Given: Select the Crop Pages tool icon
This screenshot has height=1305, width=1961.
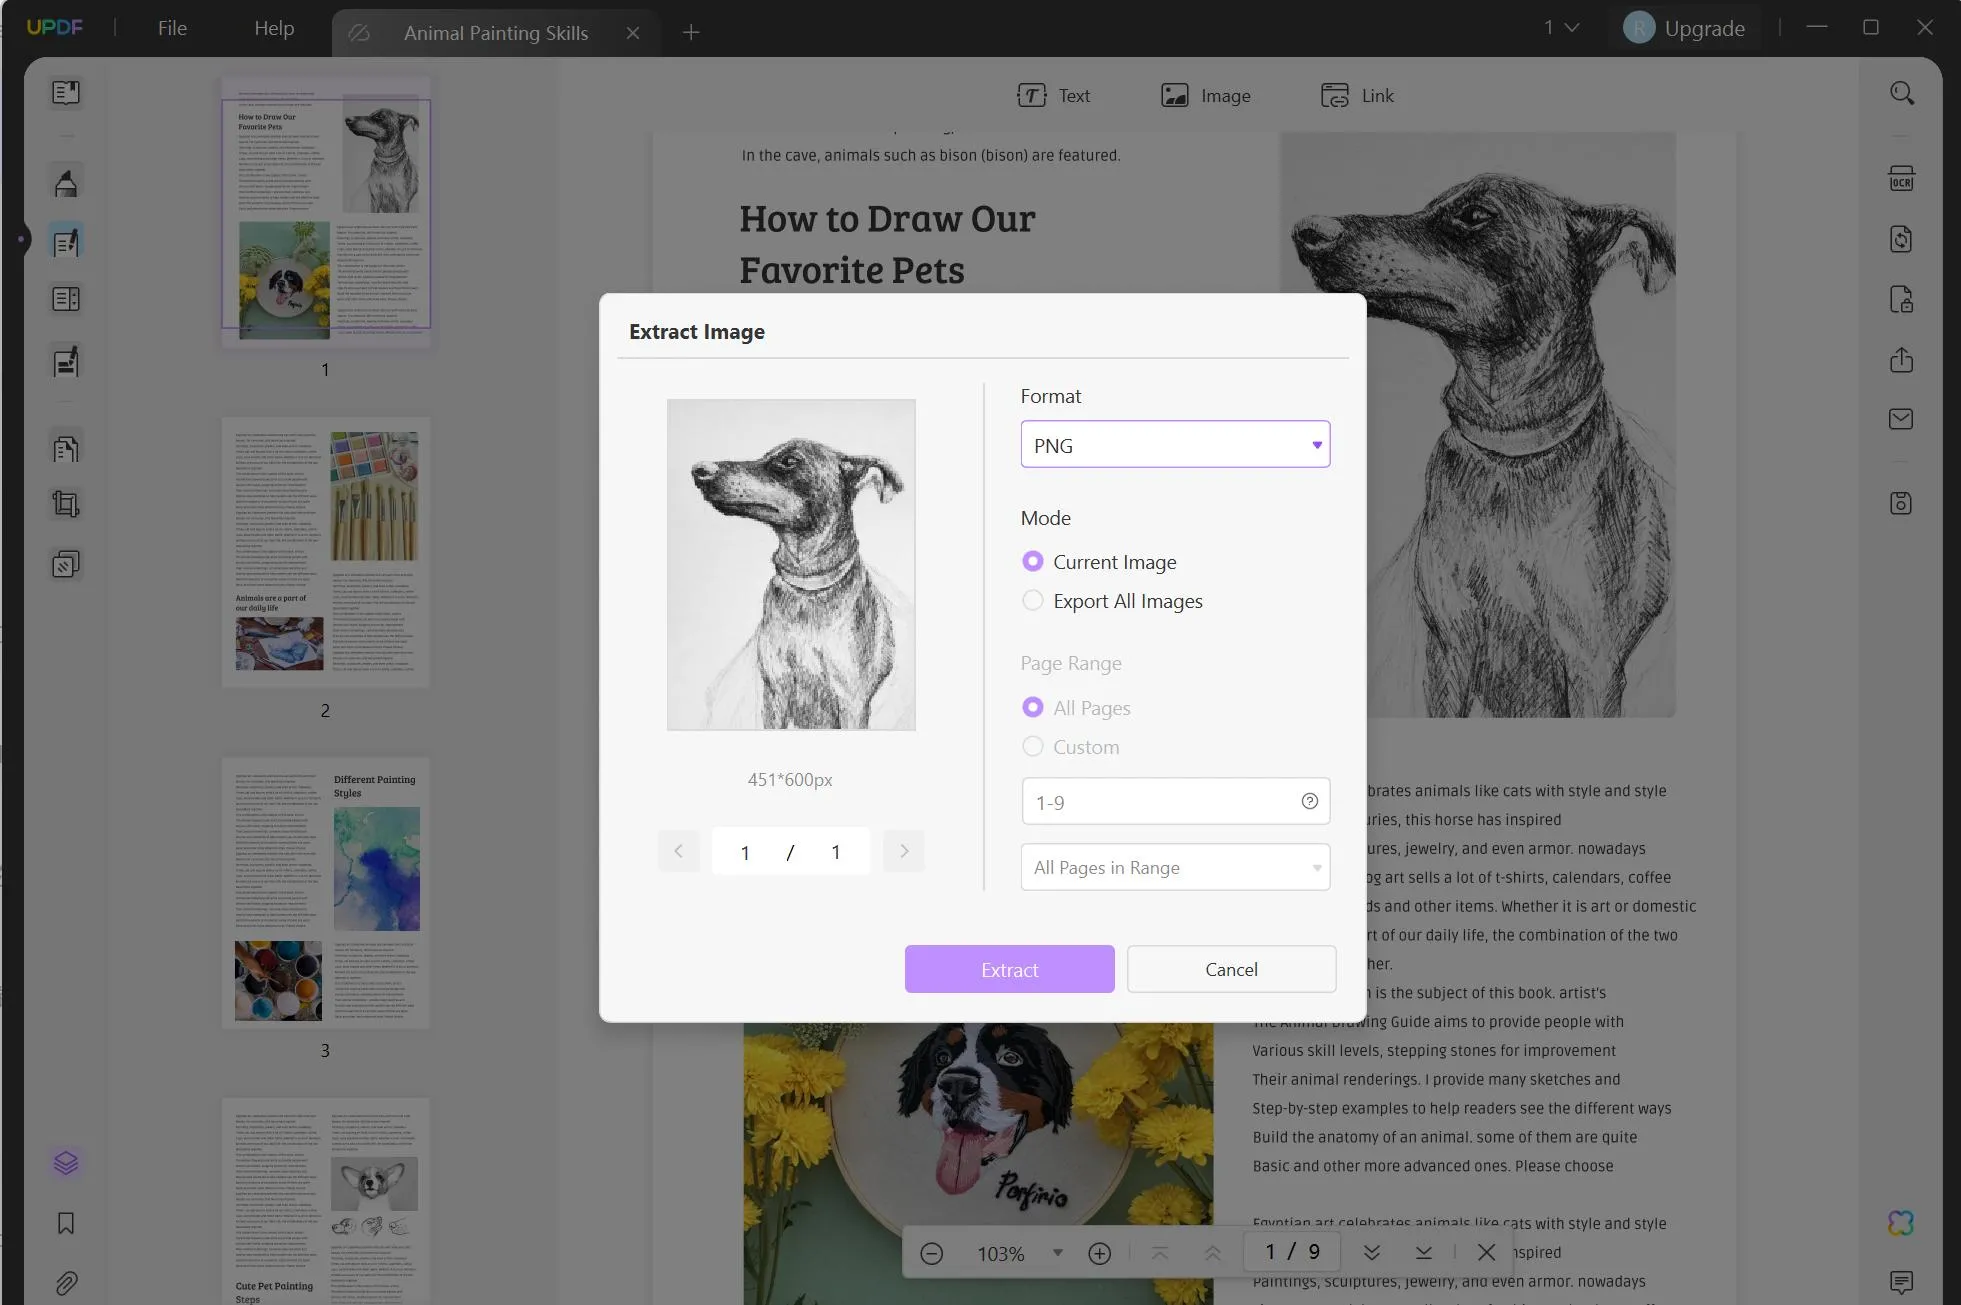Looking at the screenshot, I should [66, 504].
